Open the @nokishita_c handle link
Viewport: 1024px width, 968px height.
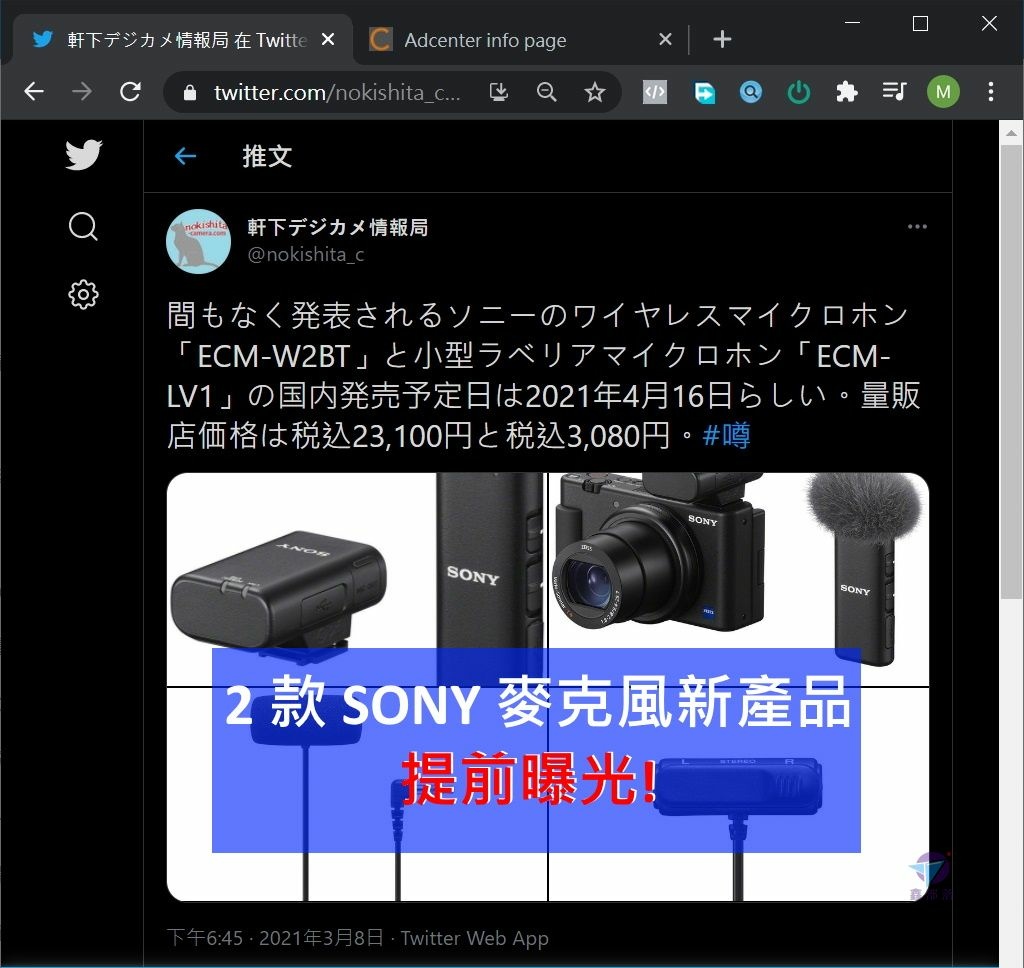click(x=306, y=254)
